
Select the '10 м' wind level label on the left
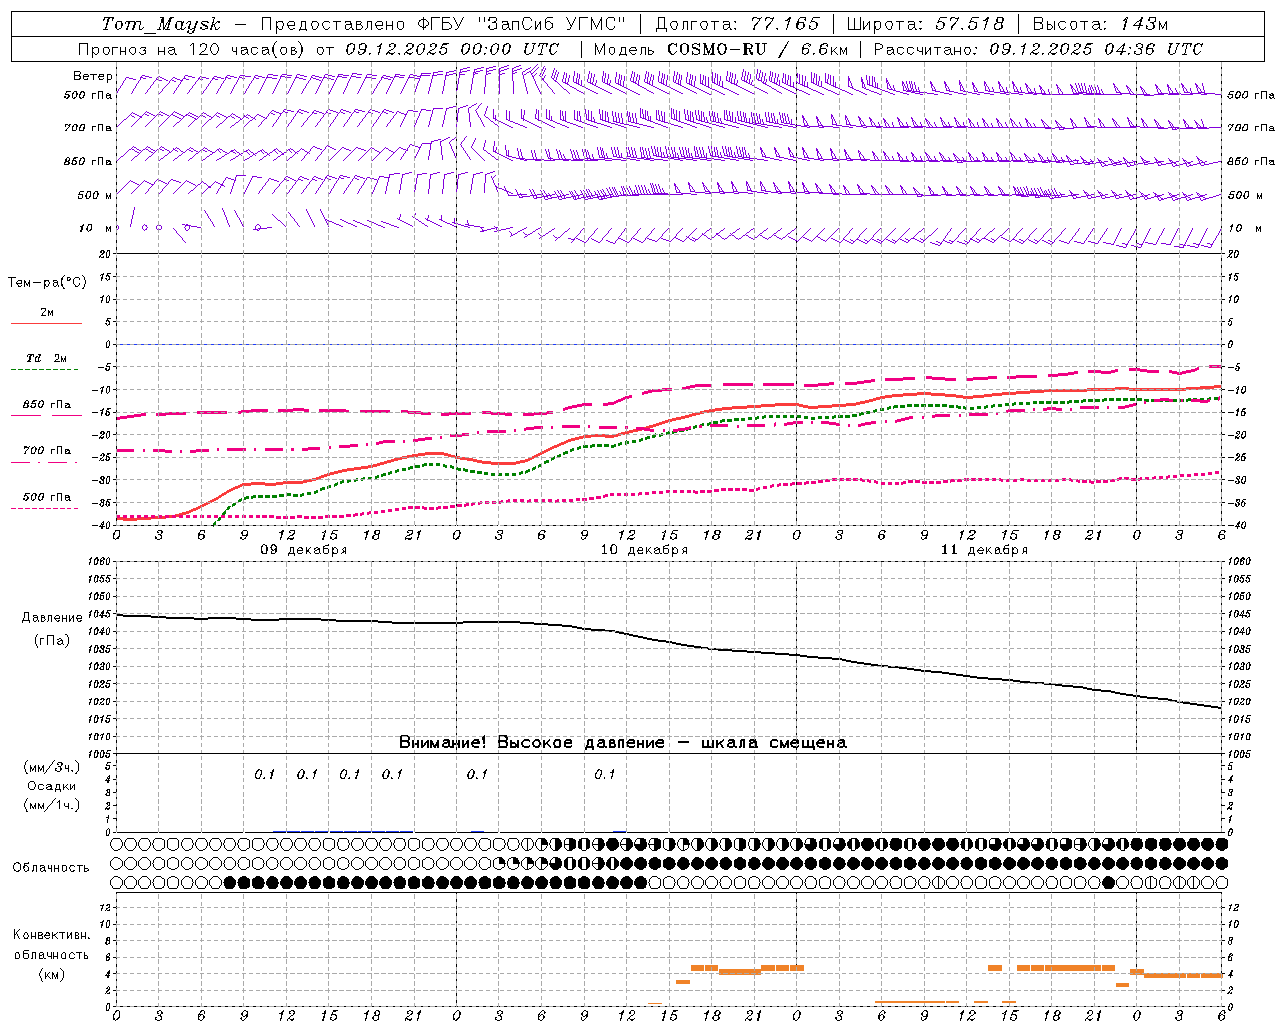pyautogui.click(x=96, y=228)
